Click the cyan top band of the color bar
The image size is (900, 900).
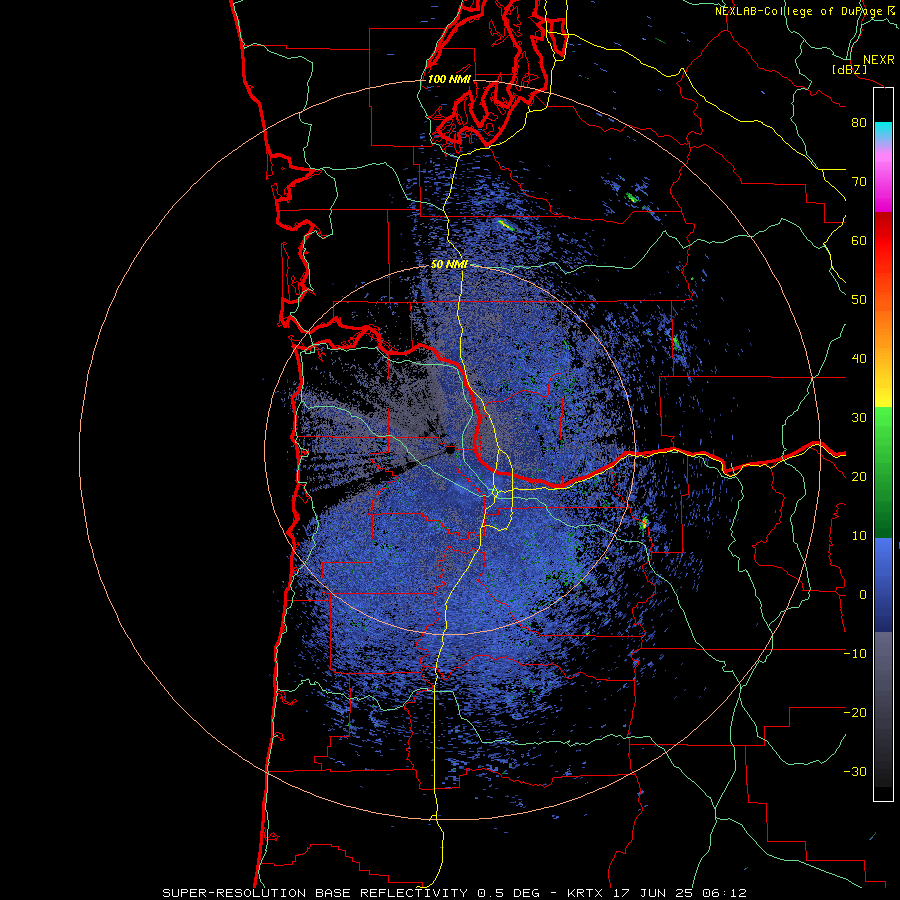[x=883, y=131]
